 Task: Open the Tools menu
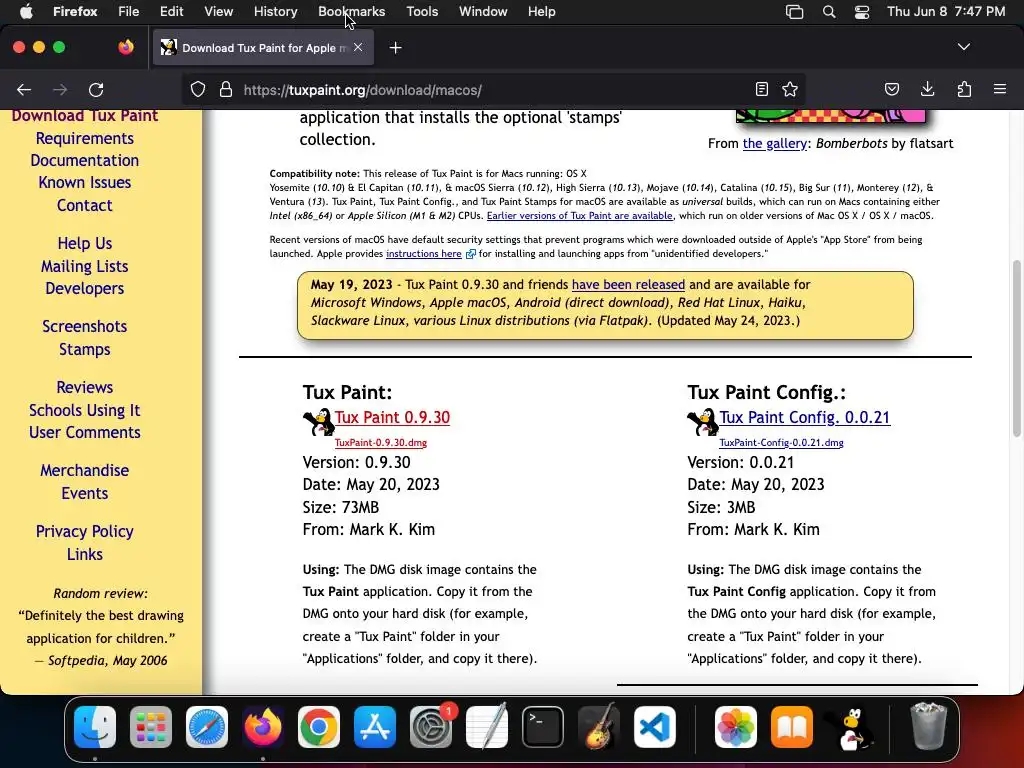click(x=422, y=11)
